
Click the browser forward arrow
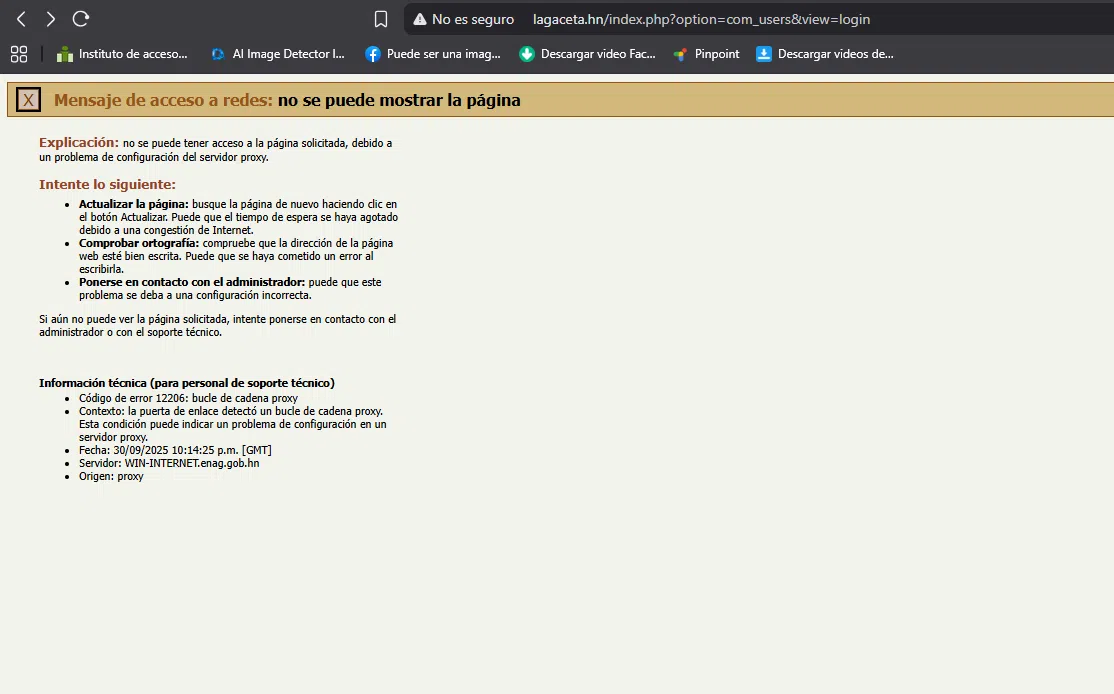point(51,19)
